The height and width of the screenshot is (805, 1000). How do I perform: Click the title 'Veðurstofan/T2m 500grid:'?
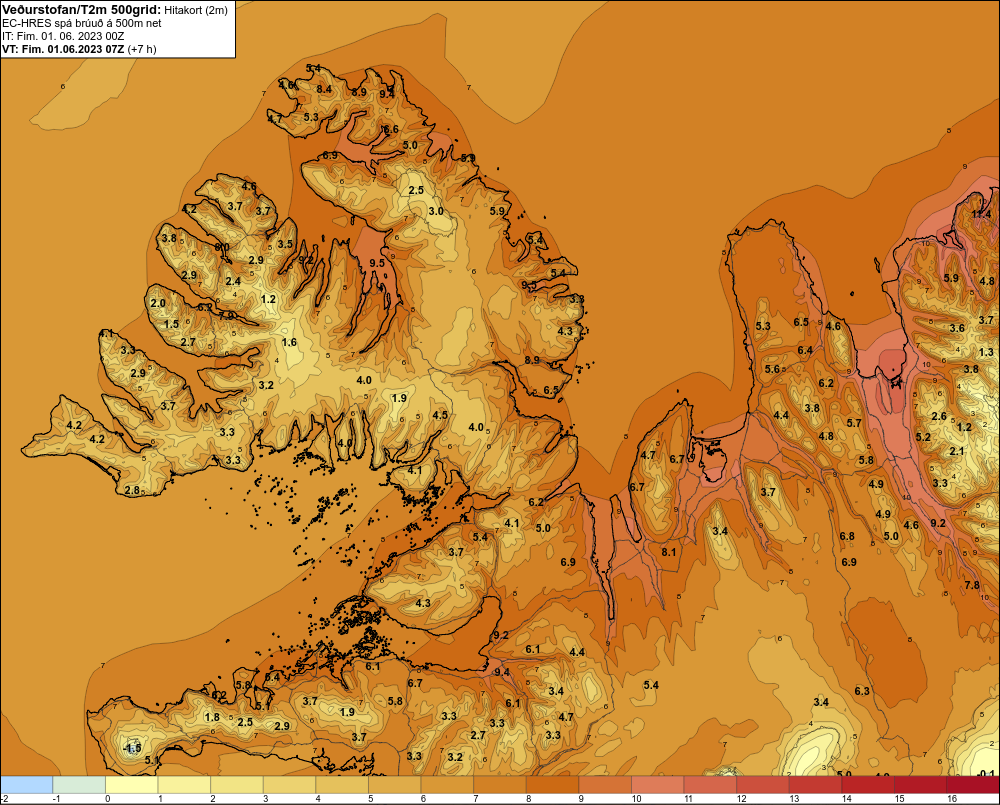click(x=82, y=10)
